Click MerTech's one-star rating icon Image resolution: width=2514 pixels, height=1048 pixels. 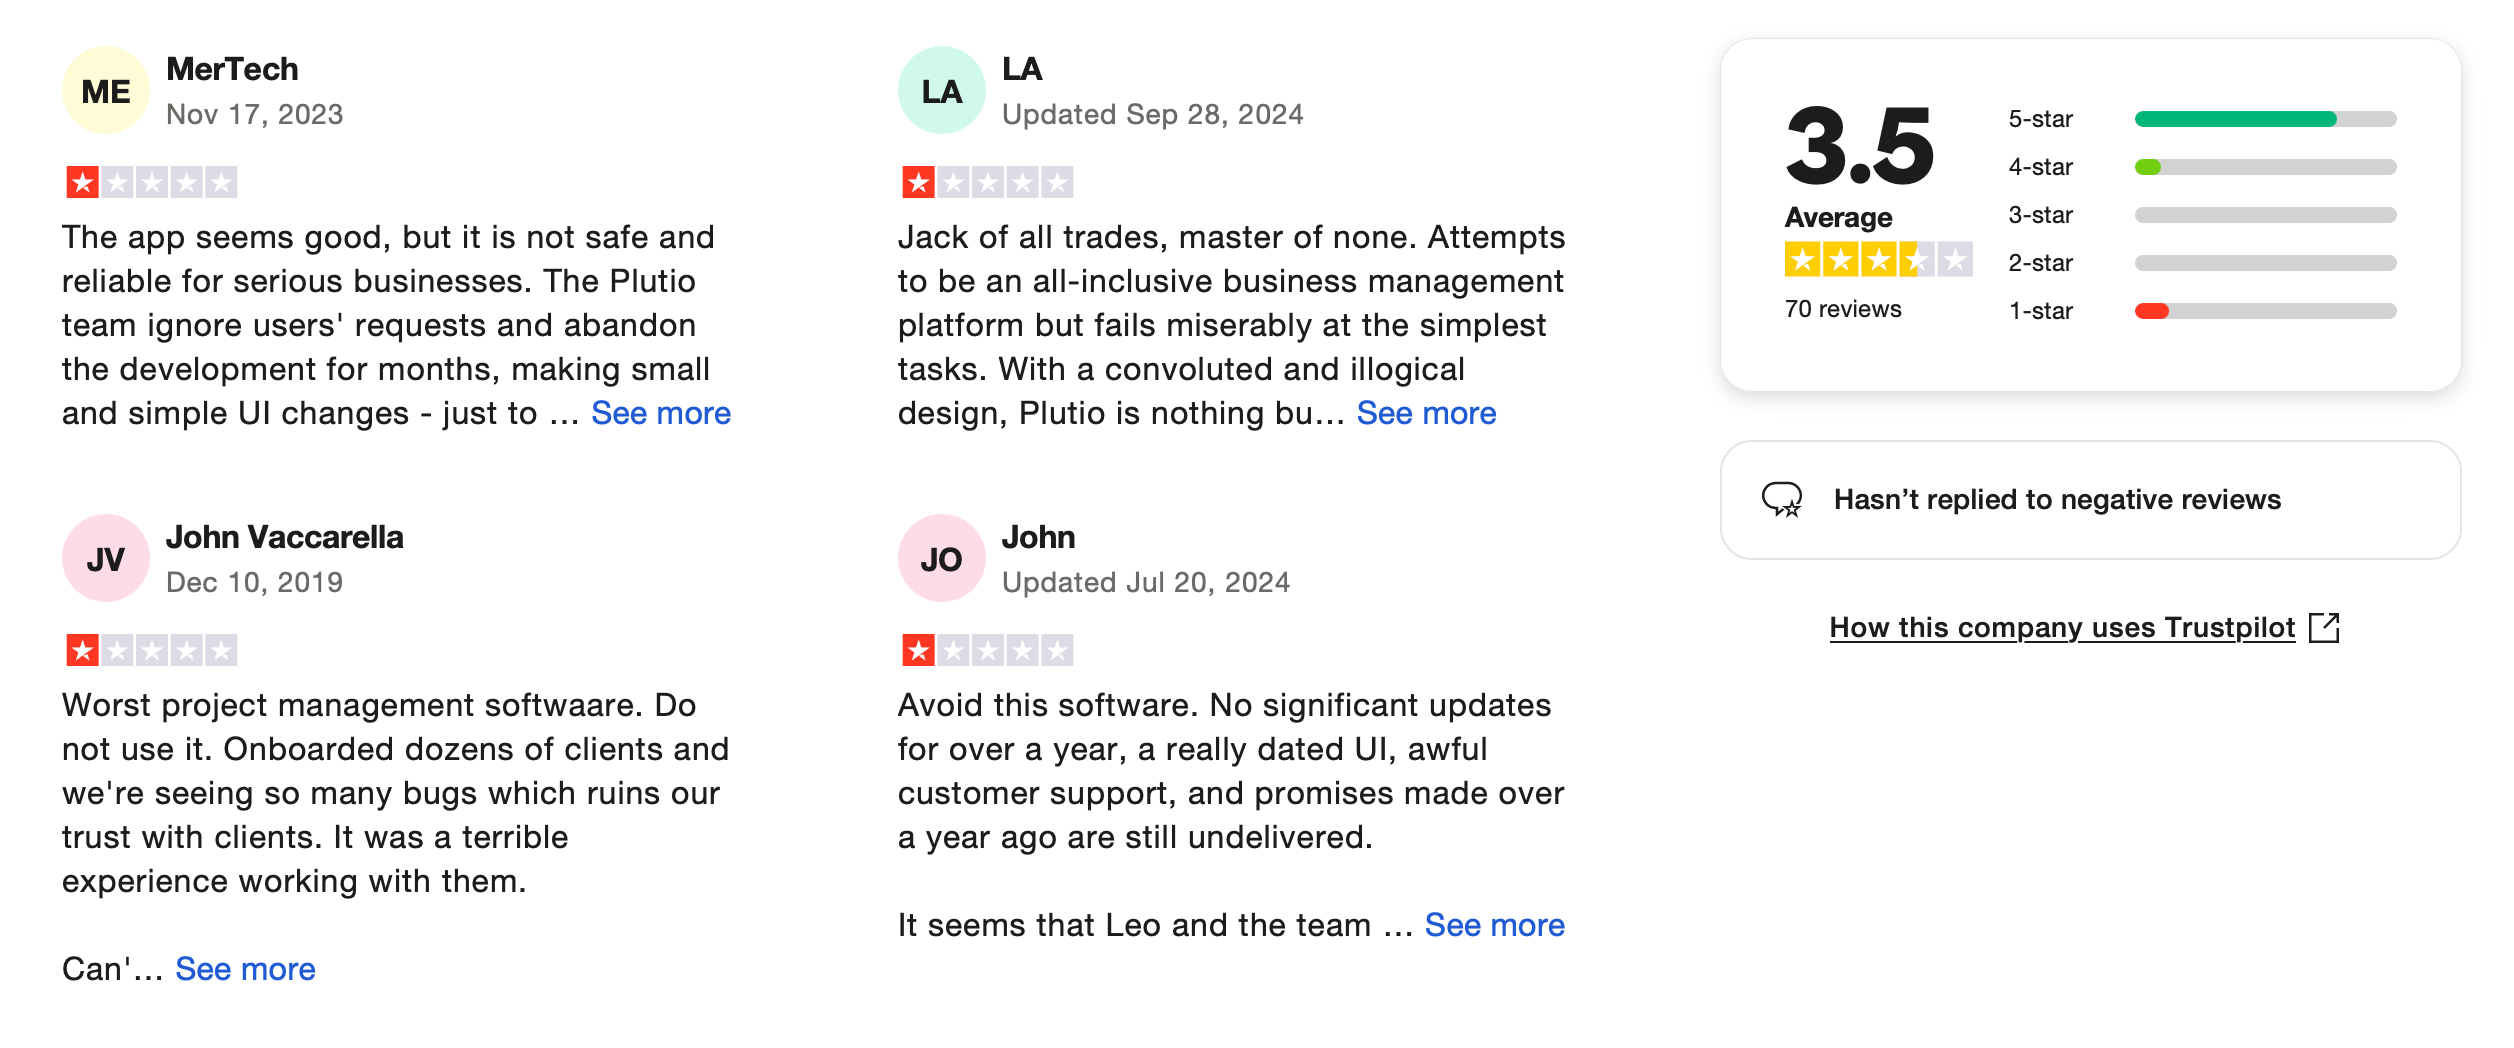tap(151, 182)
